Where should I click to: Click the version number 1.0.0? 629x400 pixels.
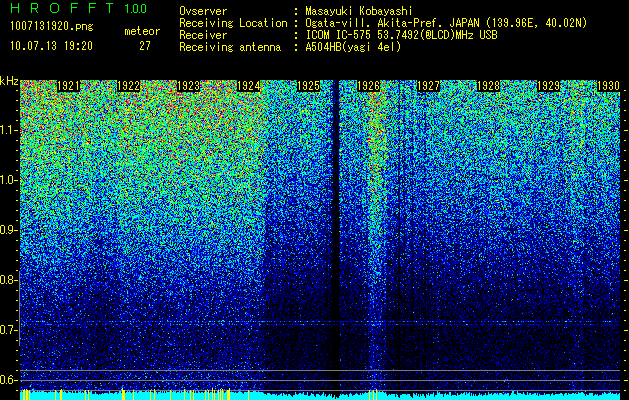135,9
